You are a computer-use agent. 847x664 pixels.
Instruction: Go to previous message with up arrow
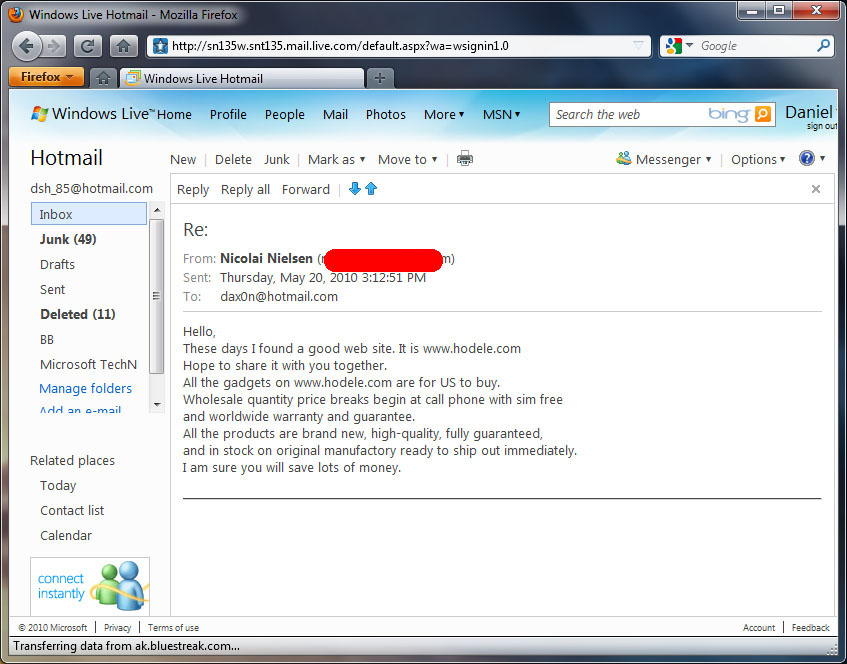tap(371, 189)
